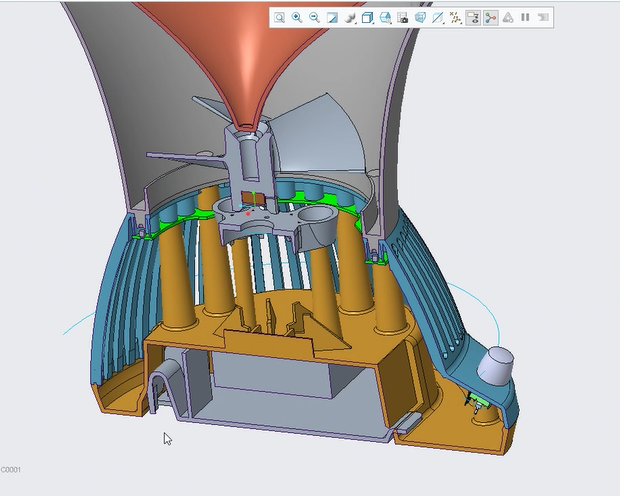This screenshot has height=496, width=620.
Task: Click the Refit view icon
Action: (x=280, y=18)
